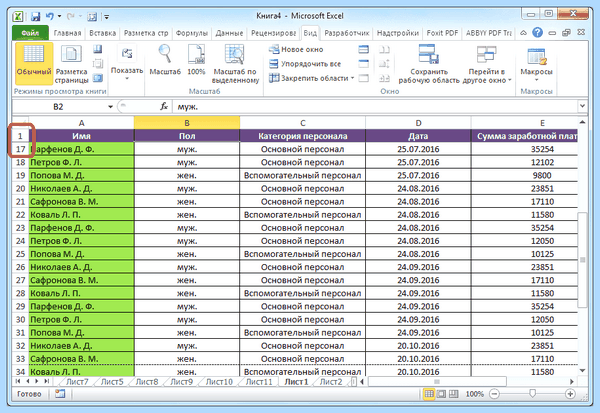
Task: Toggle Normal view button in status bar
Action: pyautogui.click(x=429, y=393)
